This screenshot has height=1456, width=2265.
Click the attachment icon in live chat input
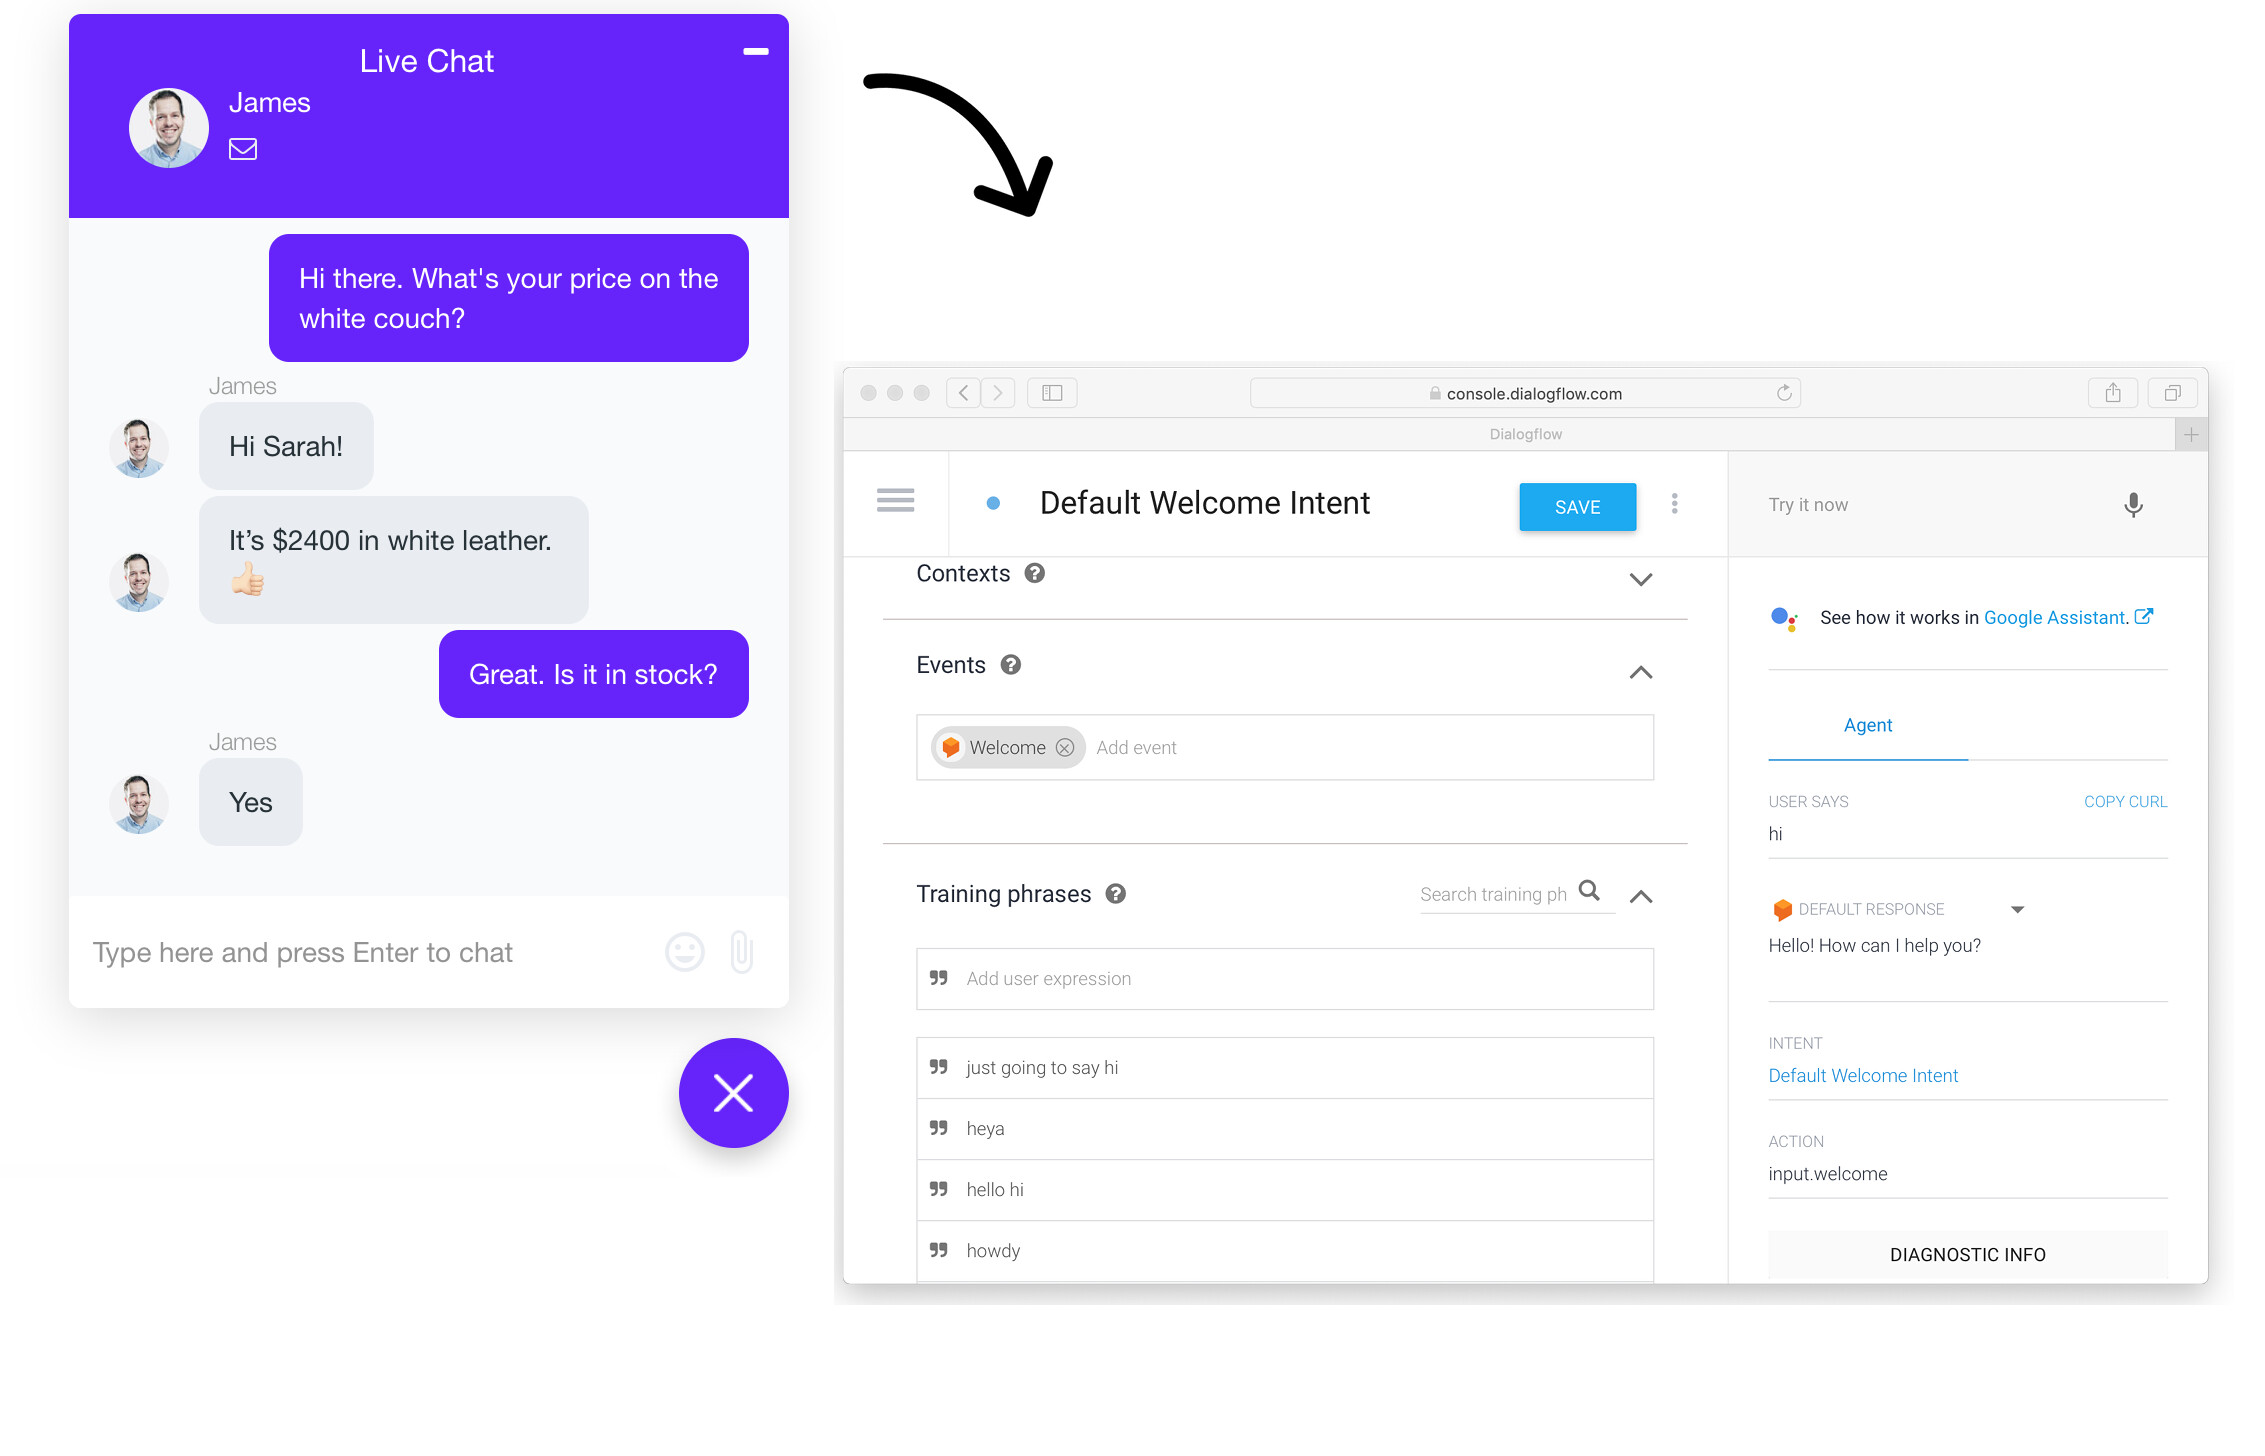[741, 951]
